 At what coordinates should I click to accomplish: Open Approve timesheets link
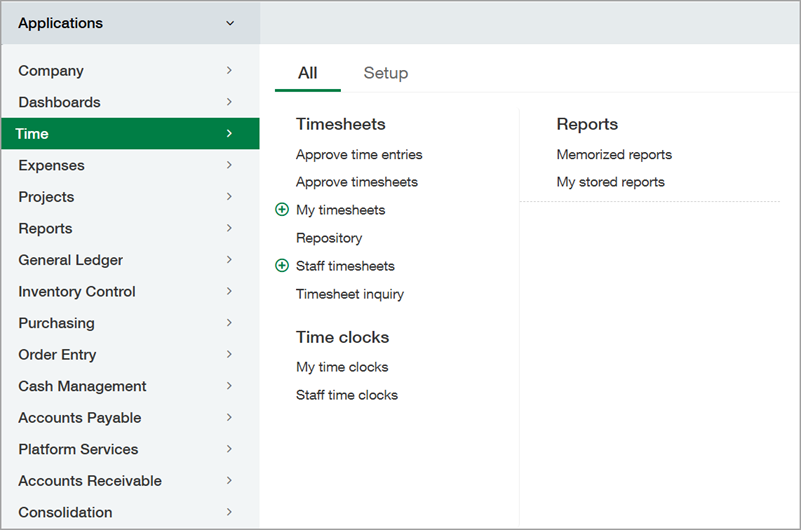point(357,182)
